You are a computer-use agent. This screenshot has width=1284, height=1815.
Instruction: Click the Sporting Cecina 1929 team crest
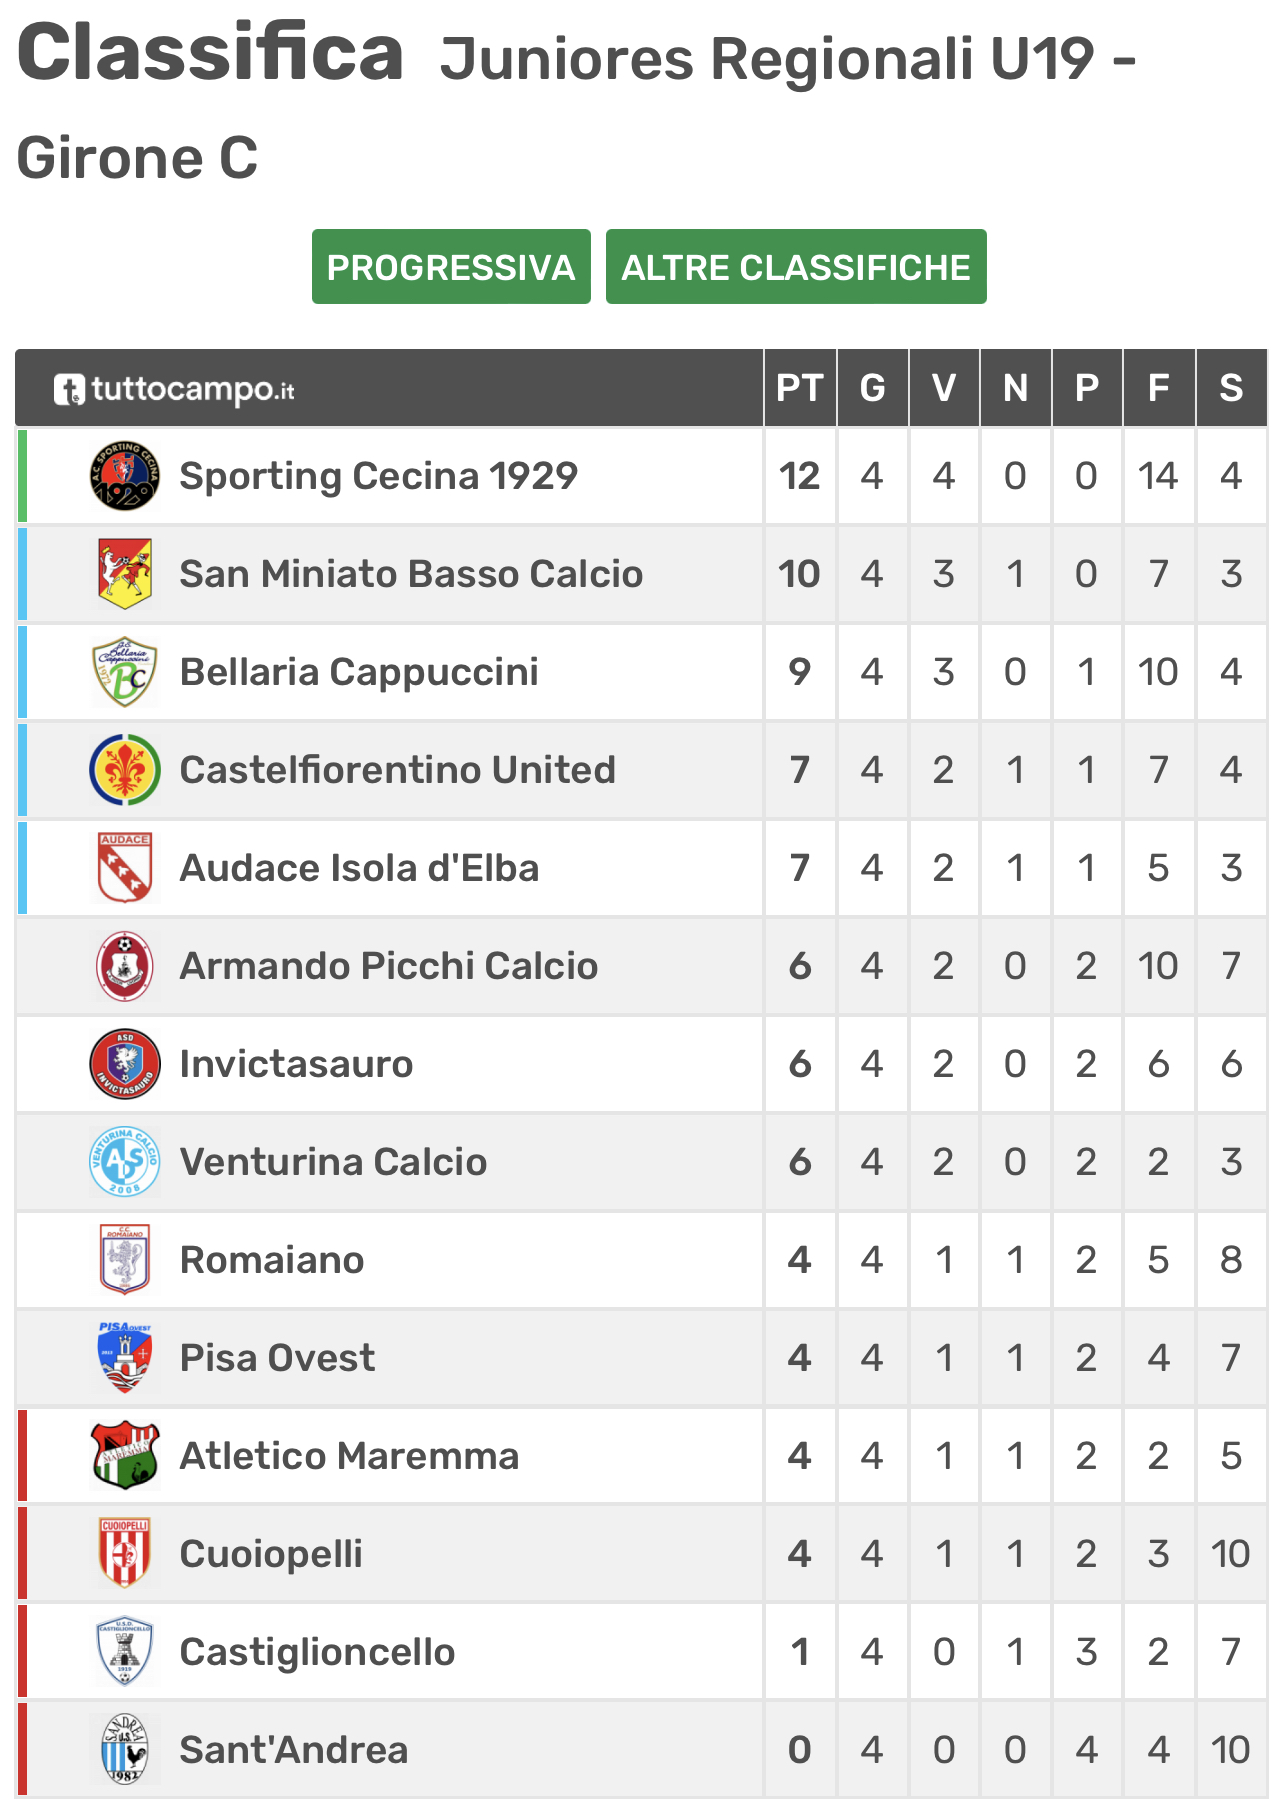(124, 476)
